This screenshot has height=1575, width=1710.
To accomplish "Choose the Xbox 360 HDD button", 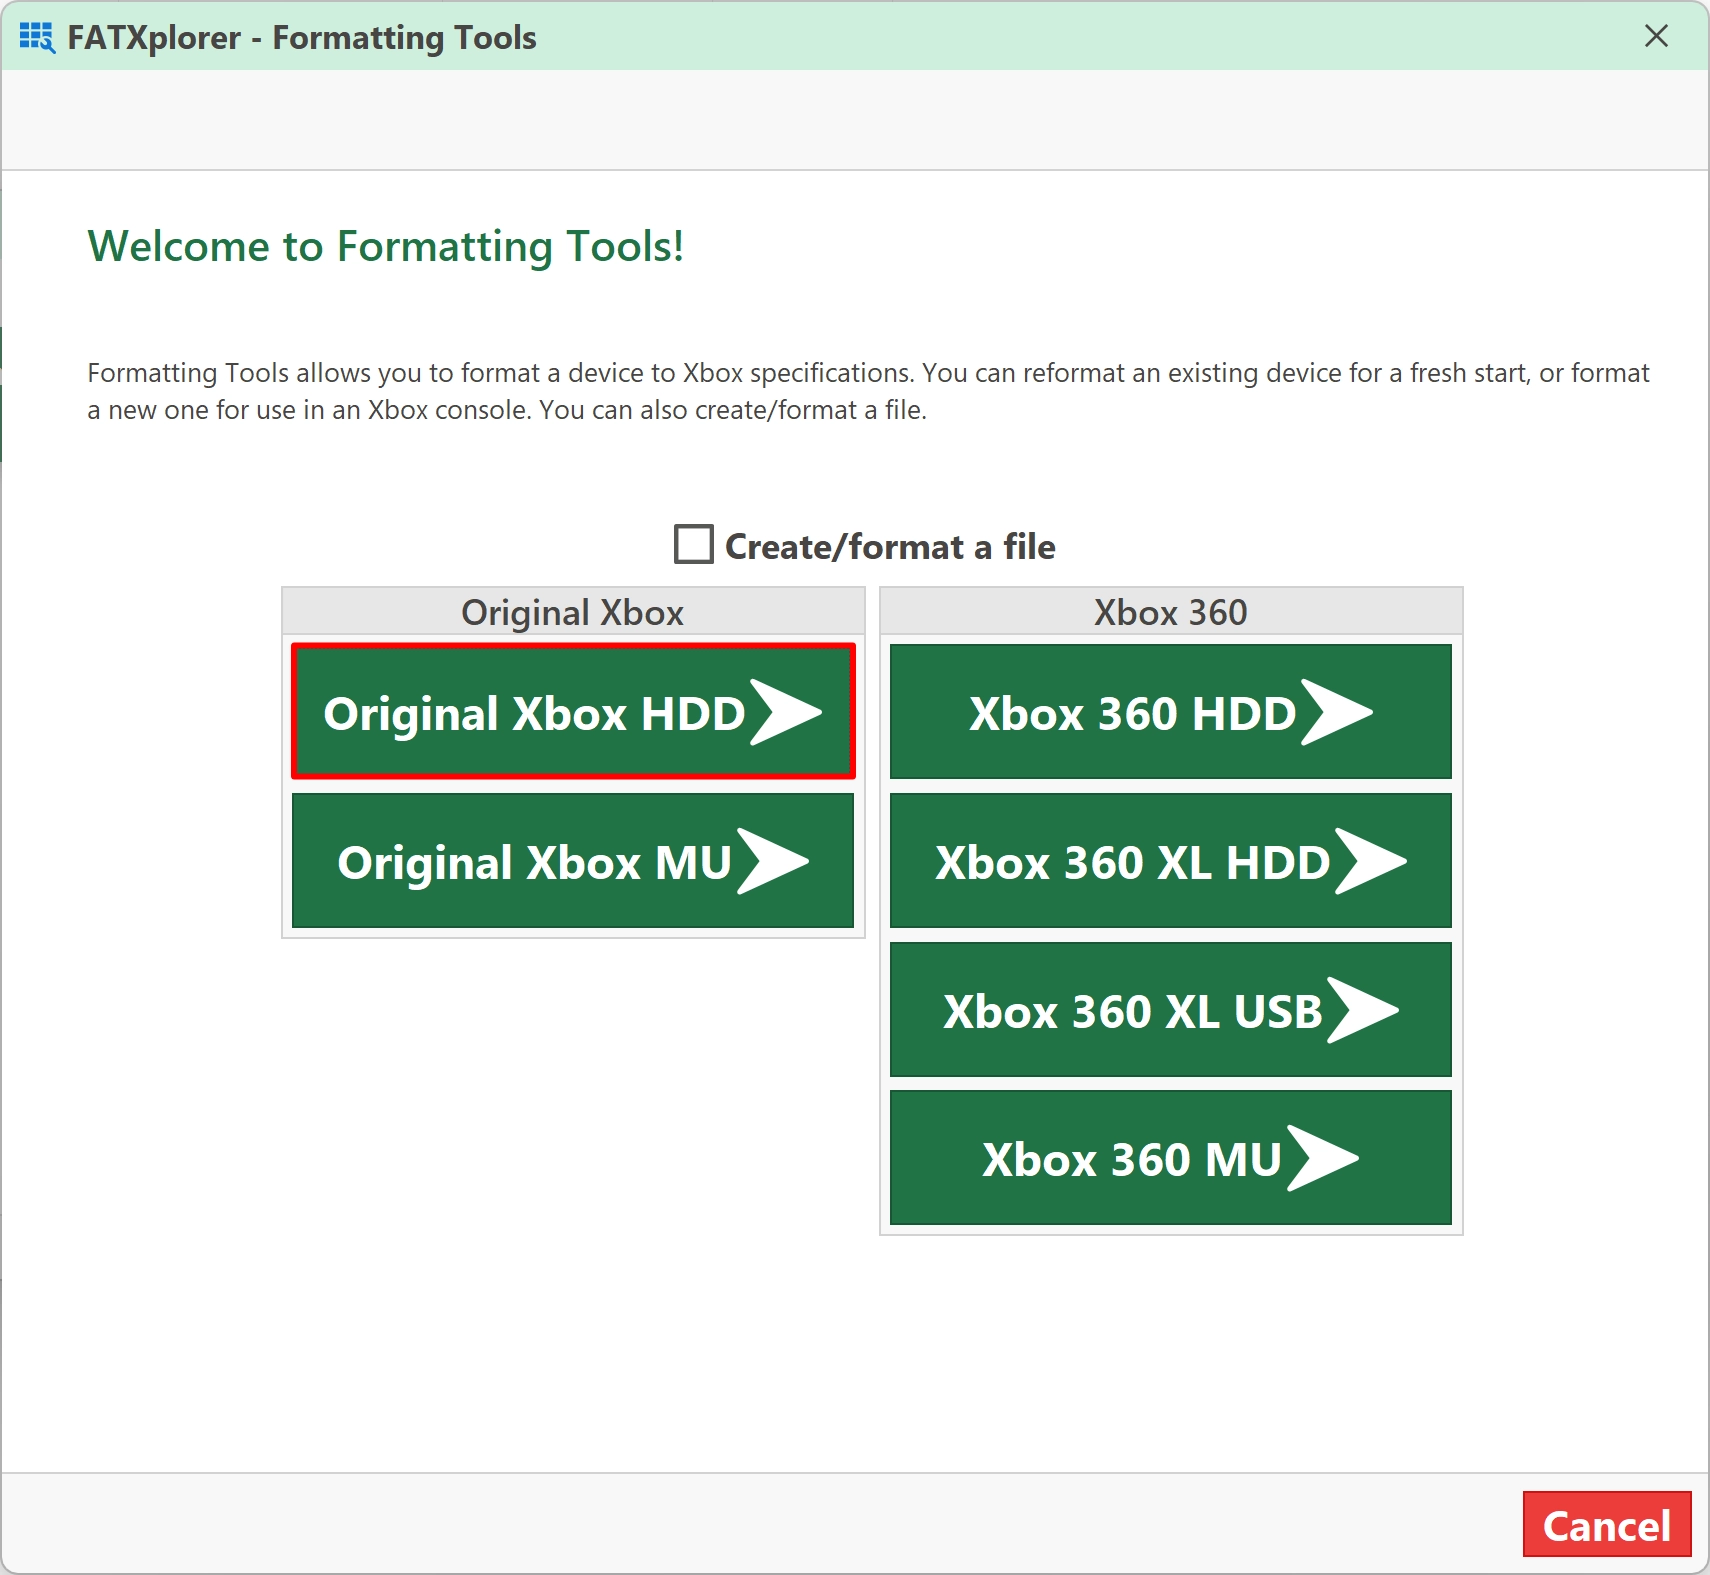I will [x=1170, y=711].
